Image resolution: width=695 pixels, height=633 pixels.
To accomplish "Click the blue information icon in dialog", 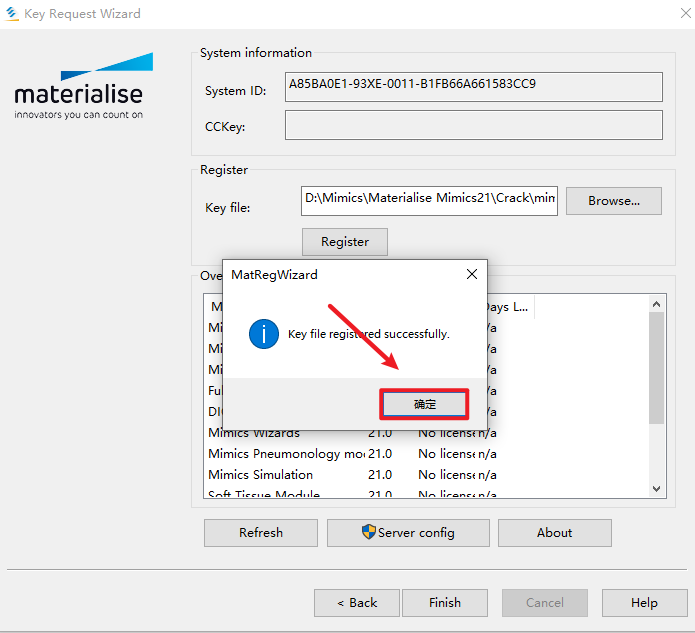I will pyautogui.click(x=263, y=334).
